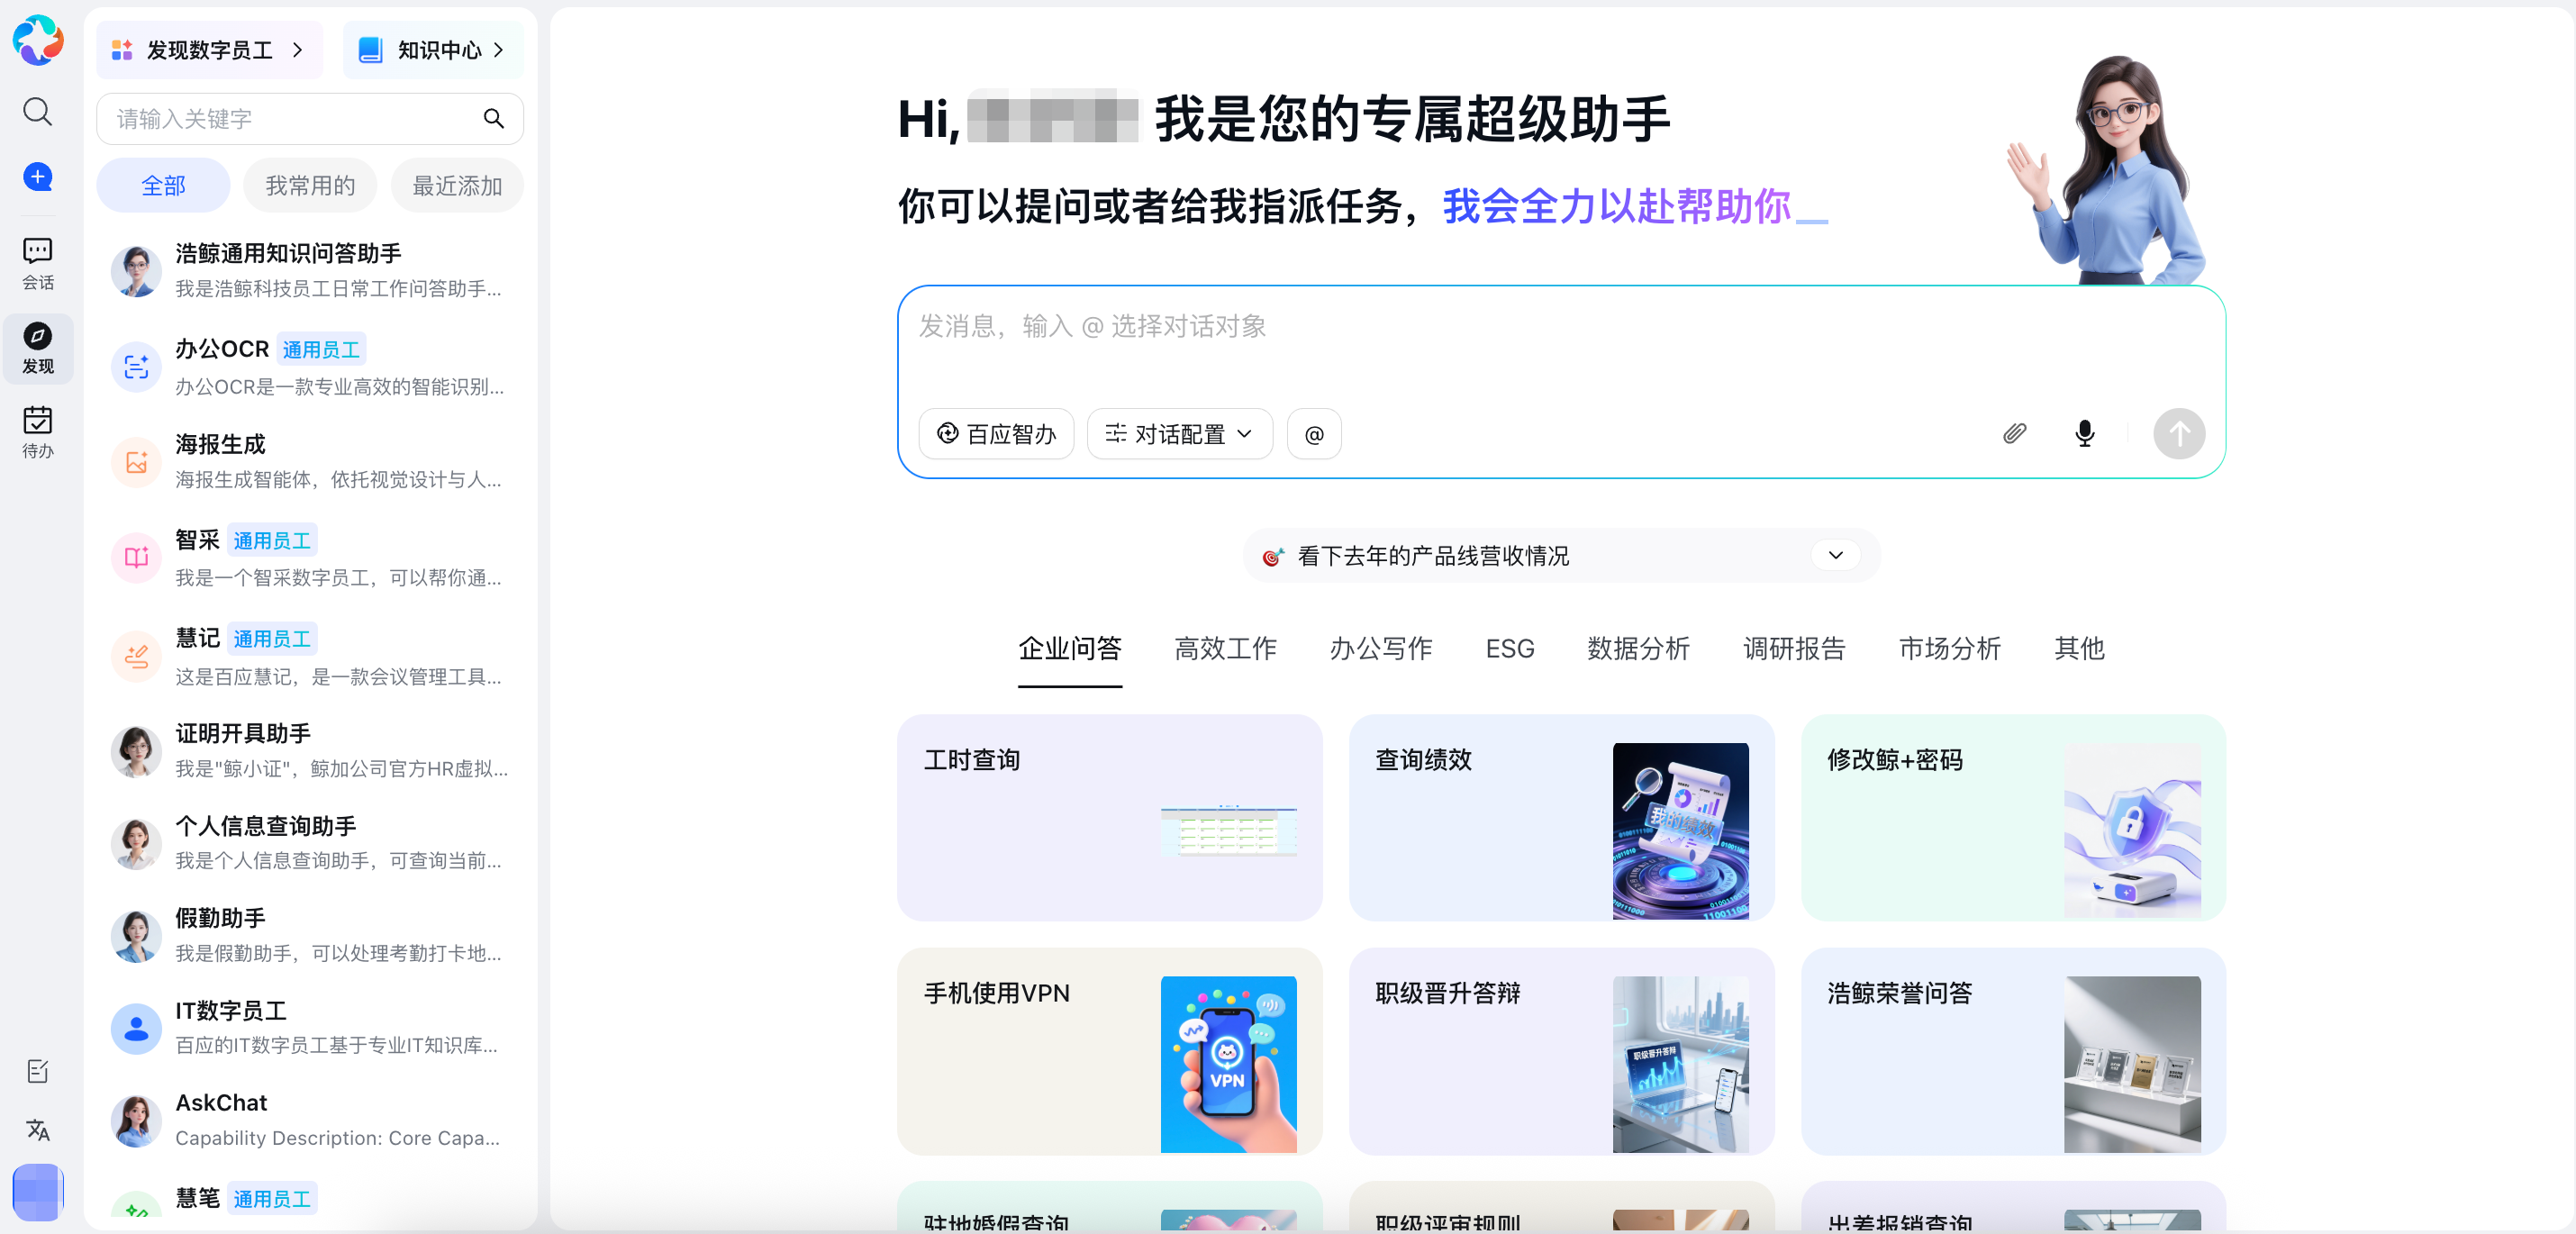Click the language translate sidebar icon

point(38,1130)
